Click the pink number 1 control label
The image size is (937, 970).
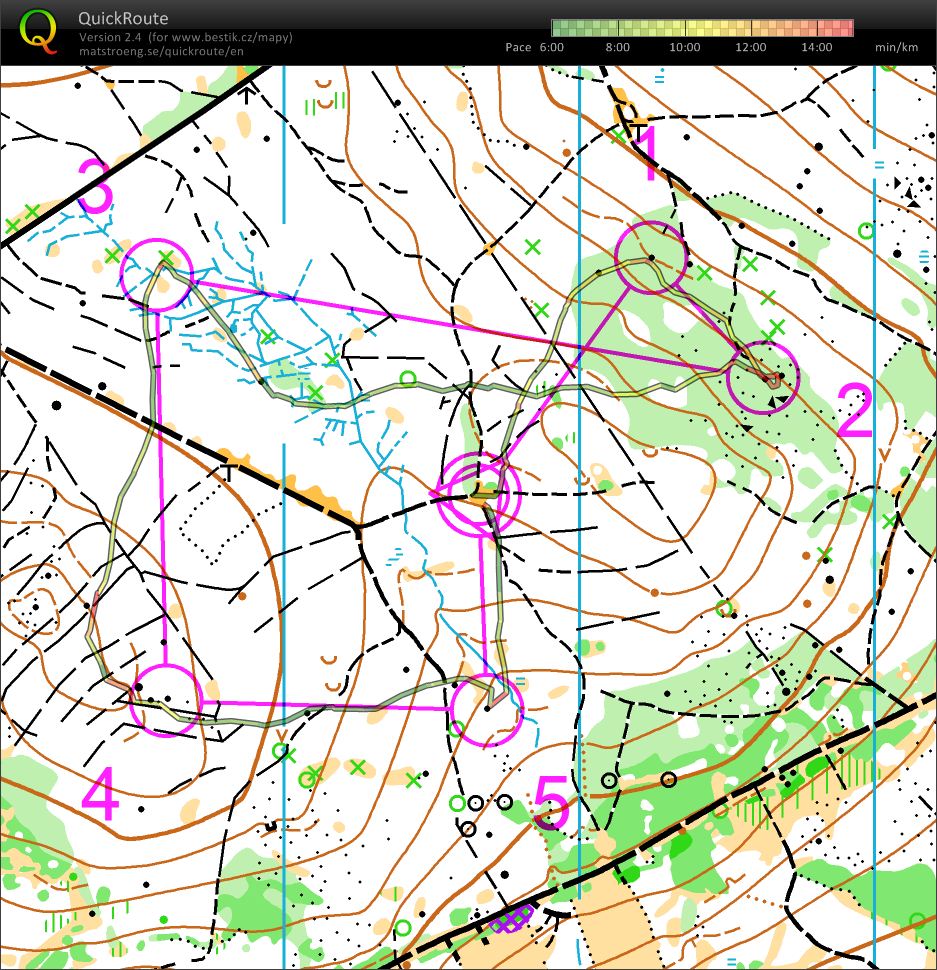pyautogui.click(x=650, y=155)
